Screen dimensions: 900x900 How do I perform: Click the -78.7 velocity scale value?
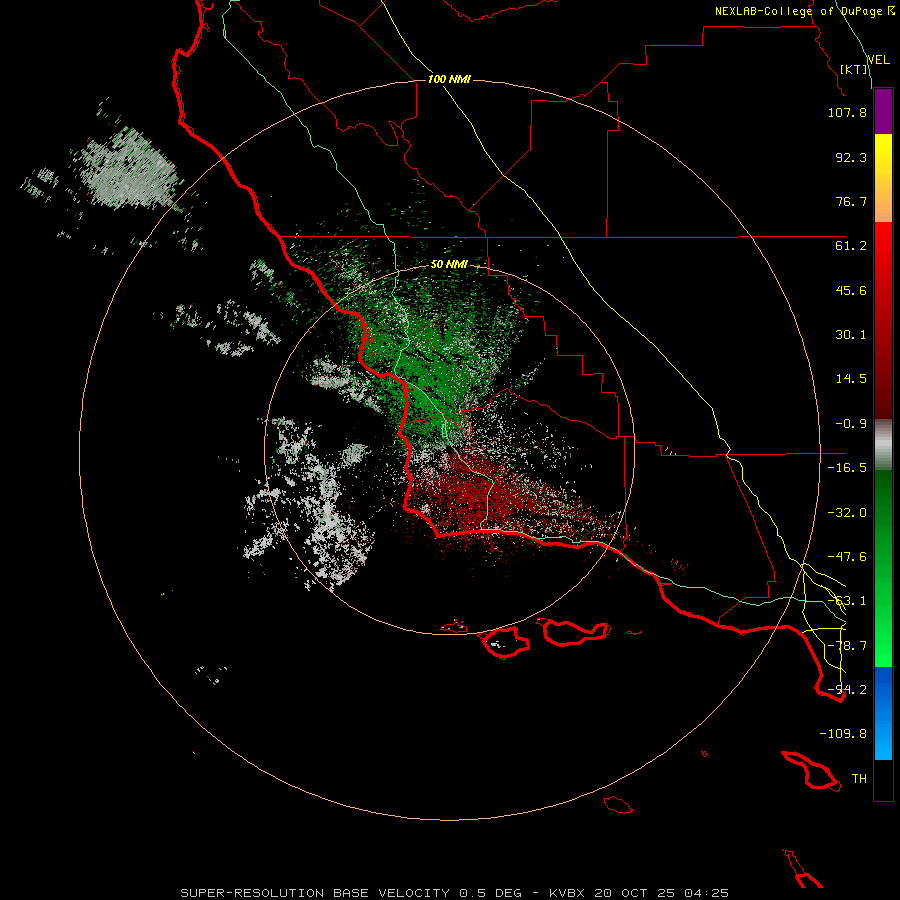[x=847, y=646]
